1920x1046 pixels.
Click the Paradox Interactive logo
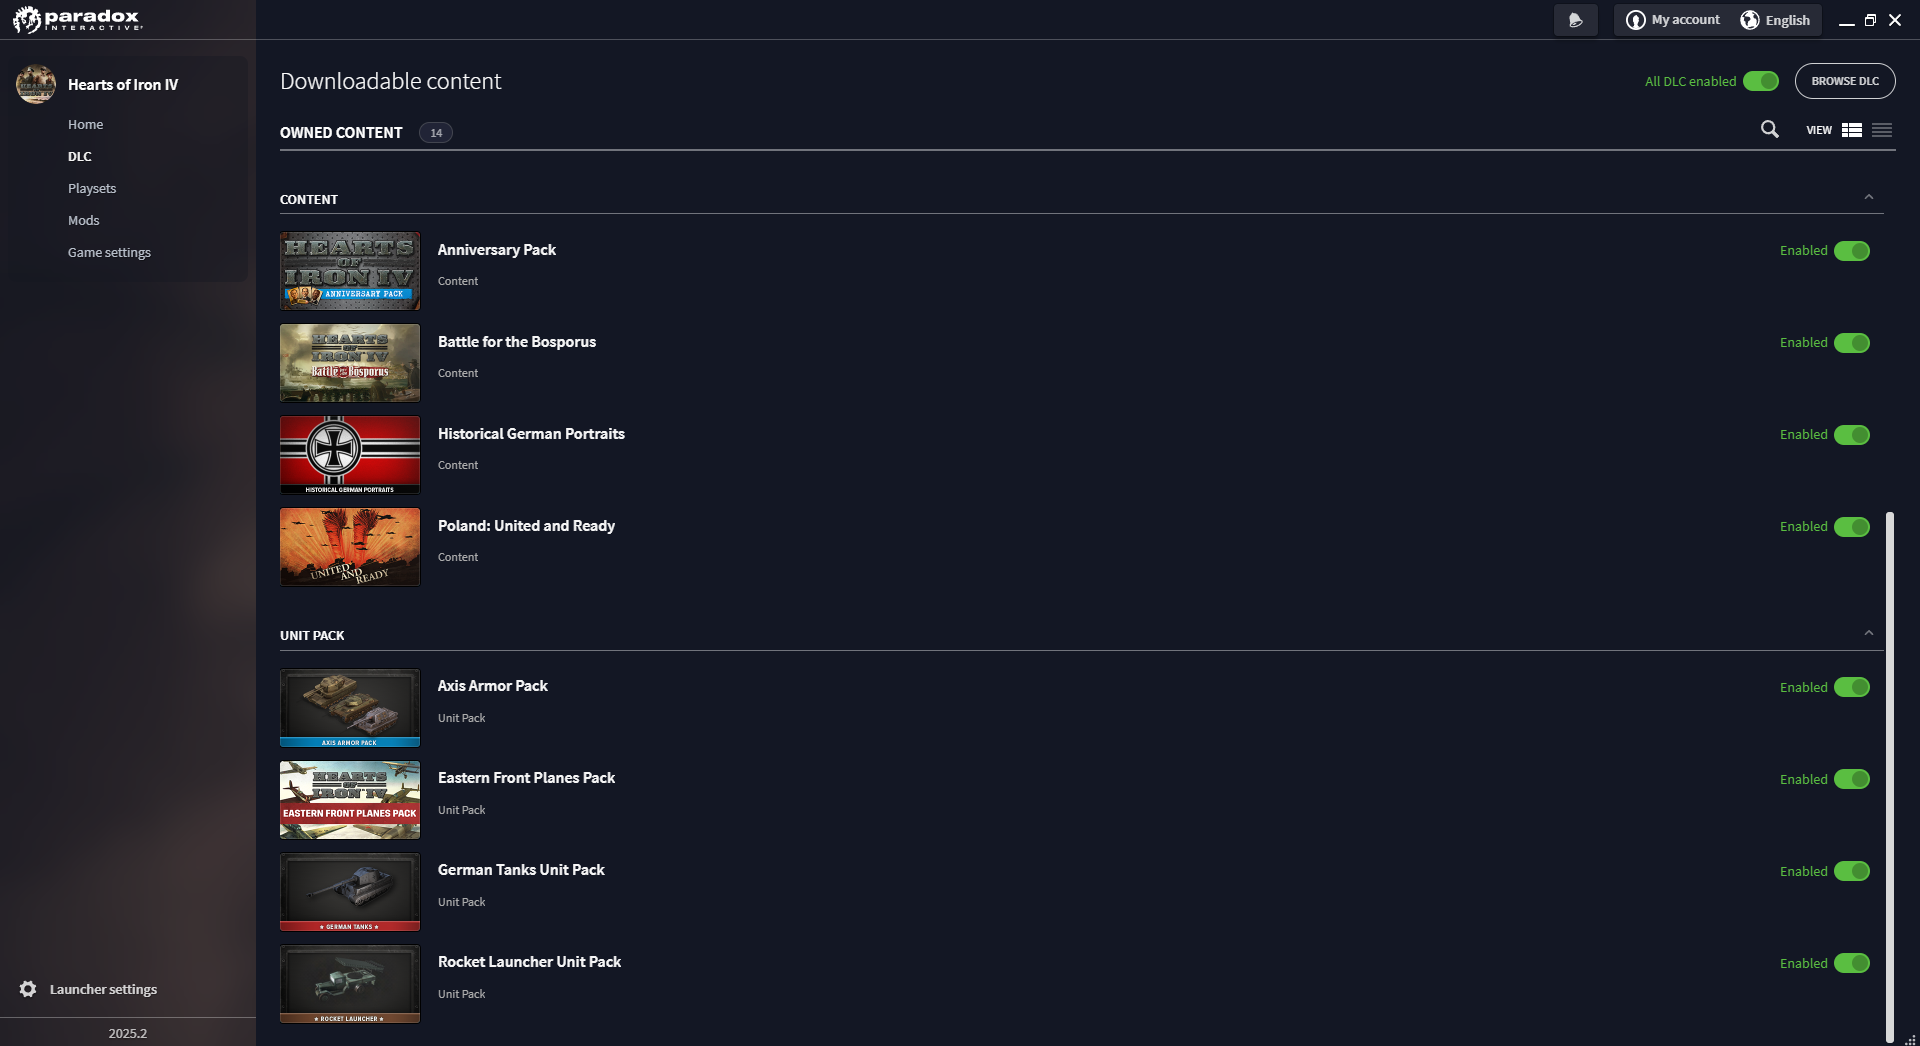coord(75,19)
